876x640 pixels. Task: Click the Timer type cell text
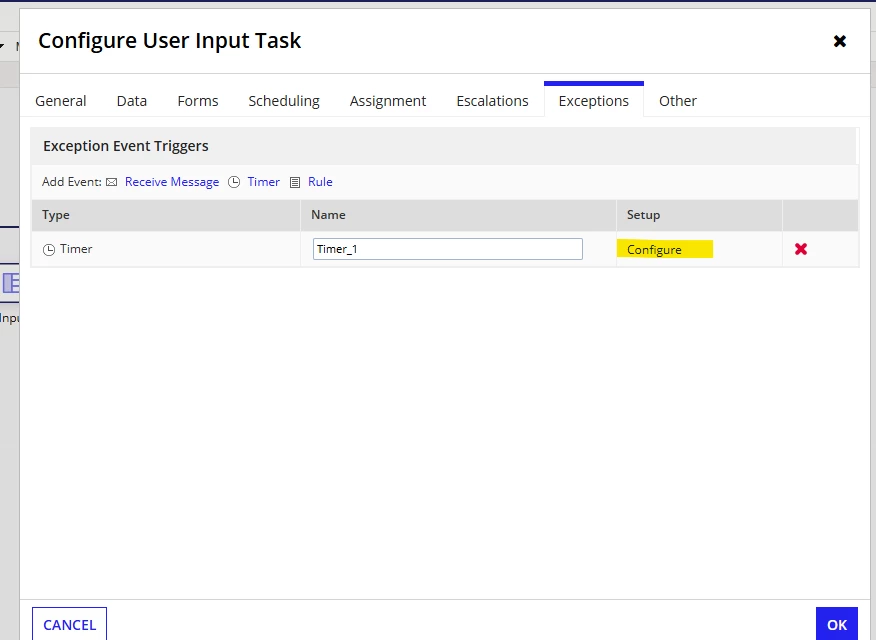(x=76, y=249)
